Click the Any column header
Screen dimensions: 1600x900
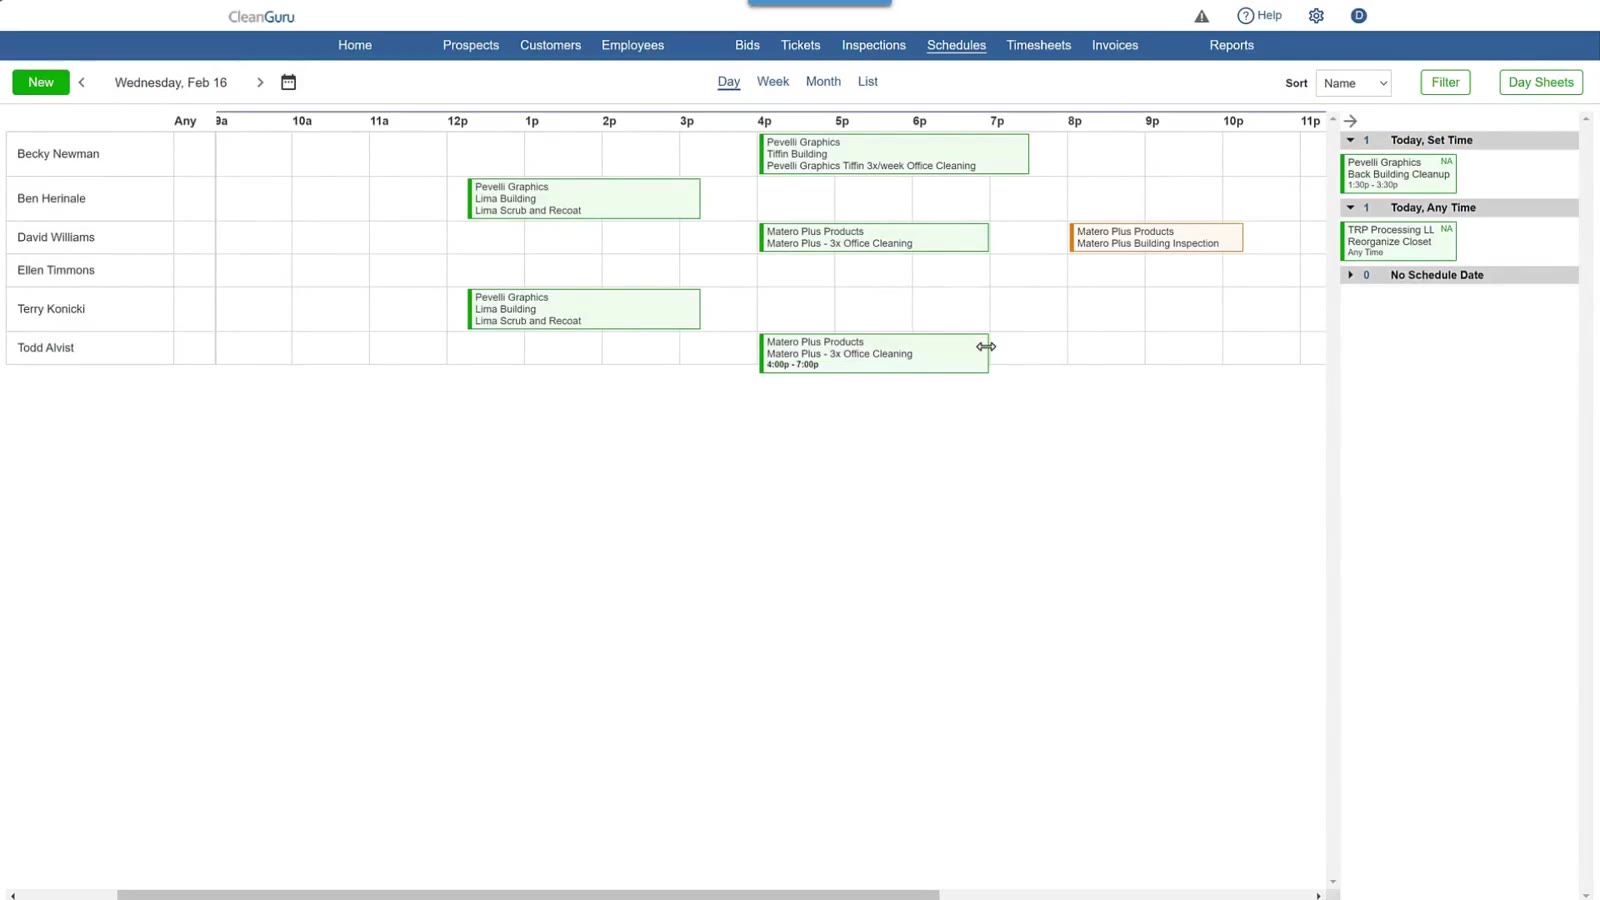point(185,121)
